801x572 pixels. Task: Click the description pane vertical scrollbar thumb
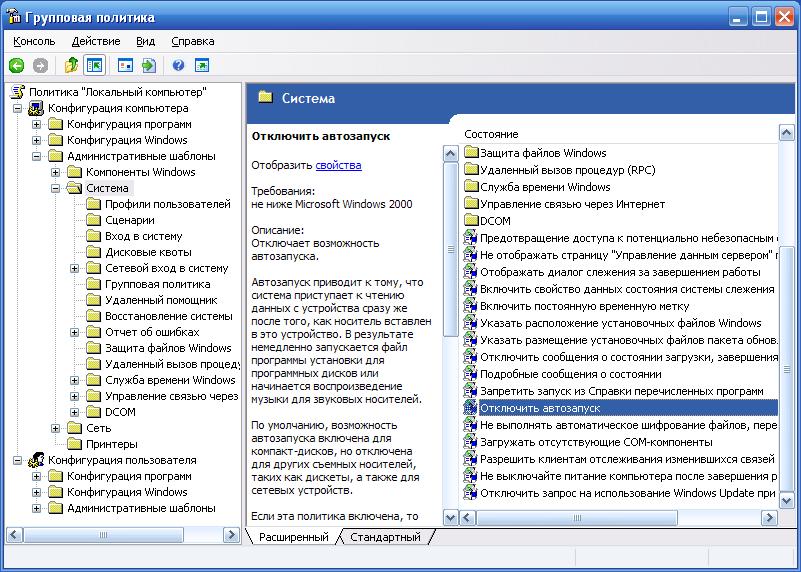pyautogui.click(x=450, y=249)
